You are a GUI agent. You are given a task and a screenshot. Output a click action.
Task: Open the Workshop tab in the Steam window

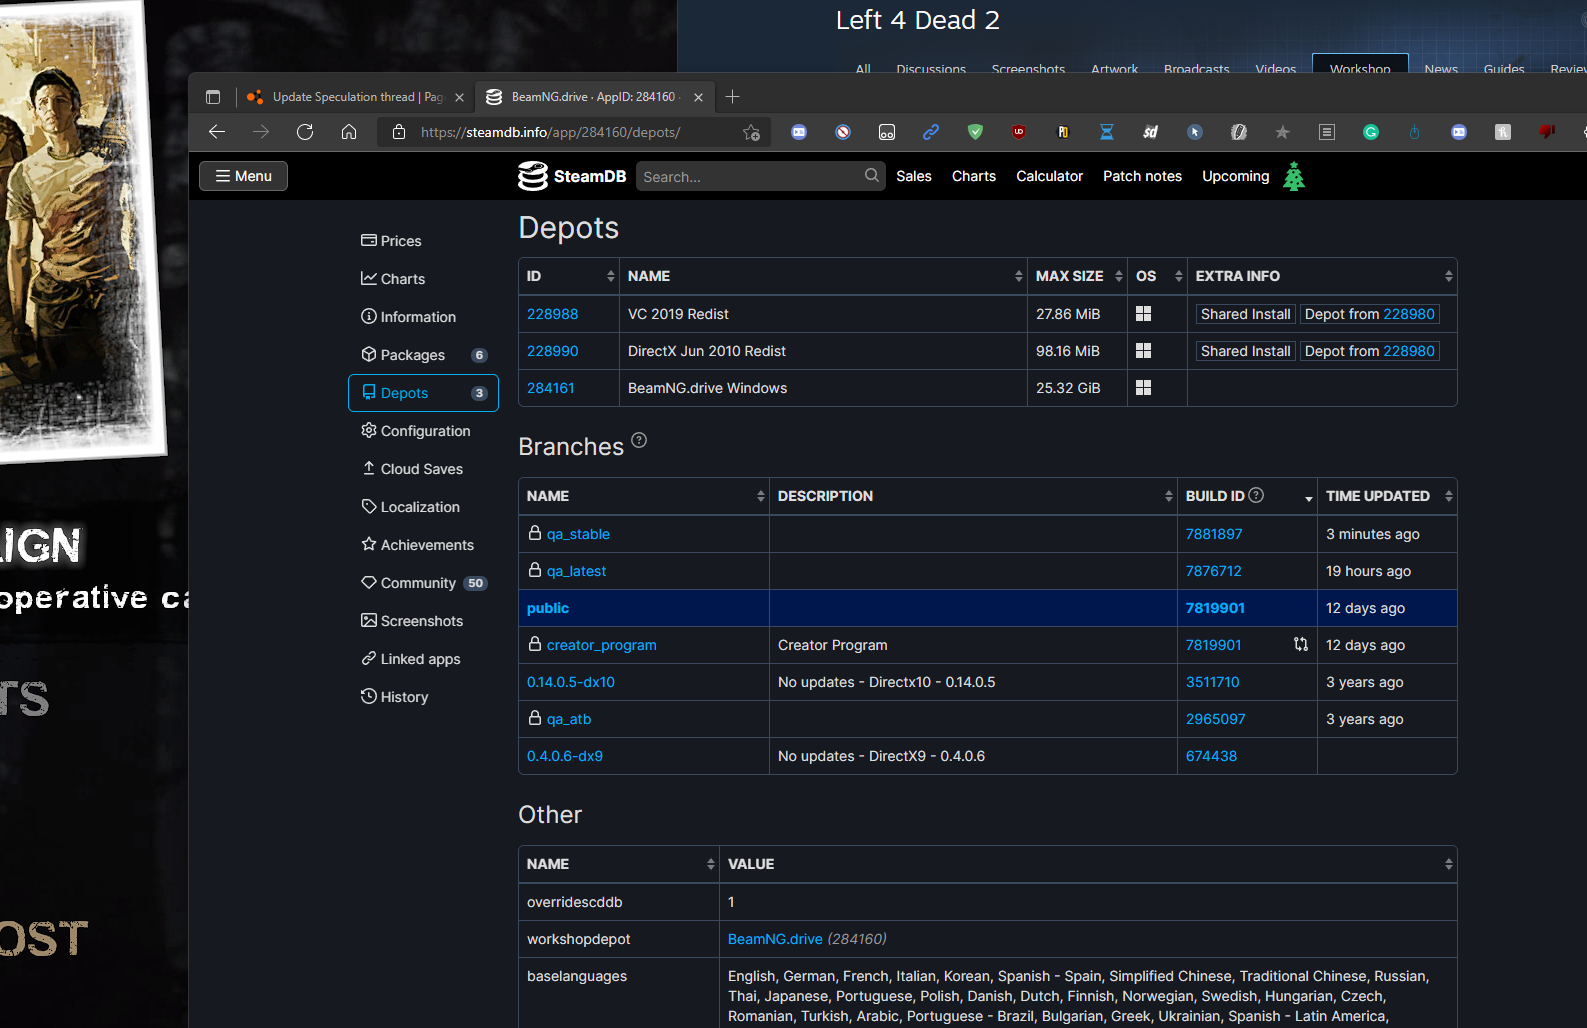coord(1360,65)
